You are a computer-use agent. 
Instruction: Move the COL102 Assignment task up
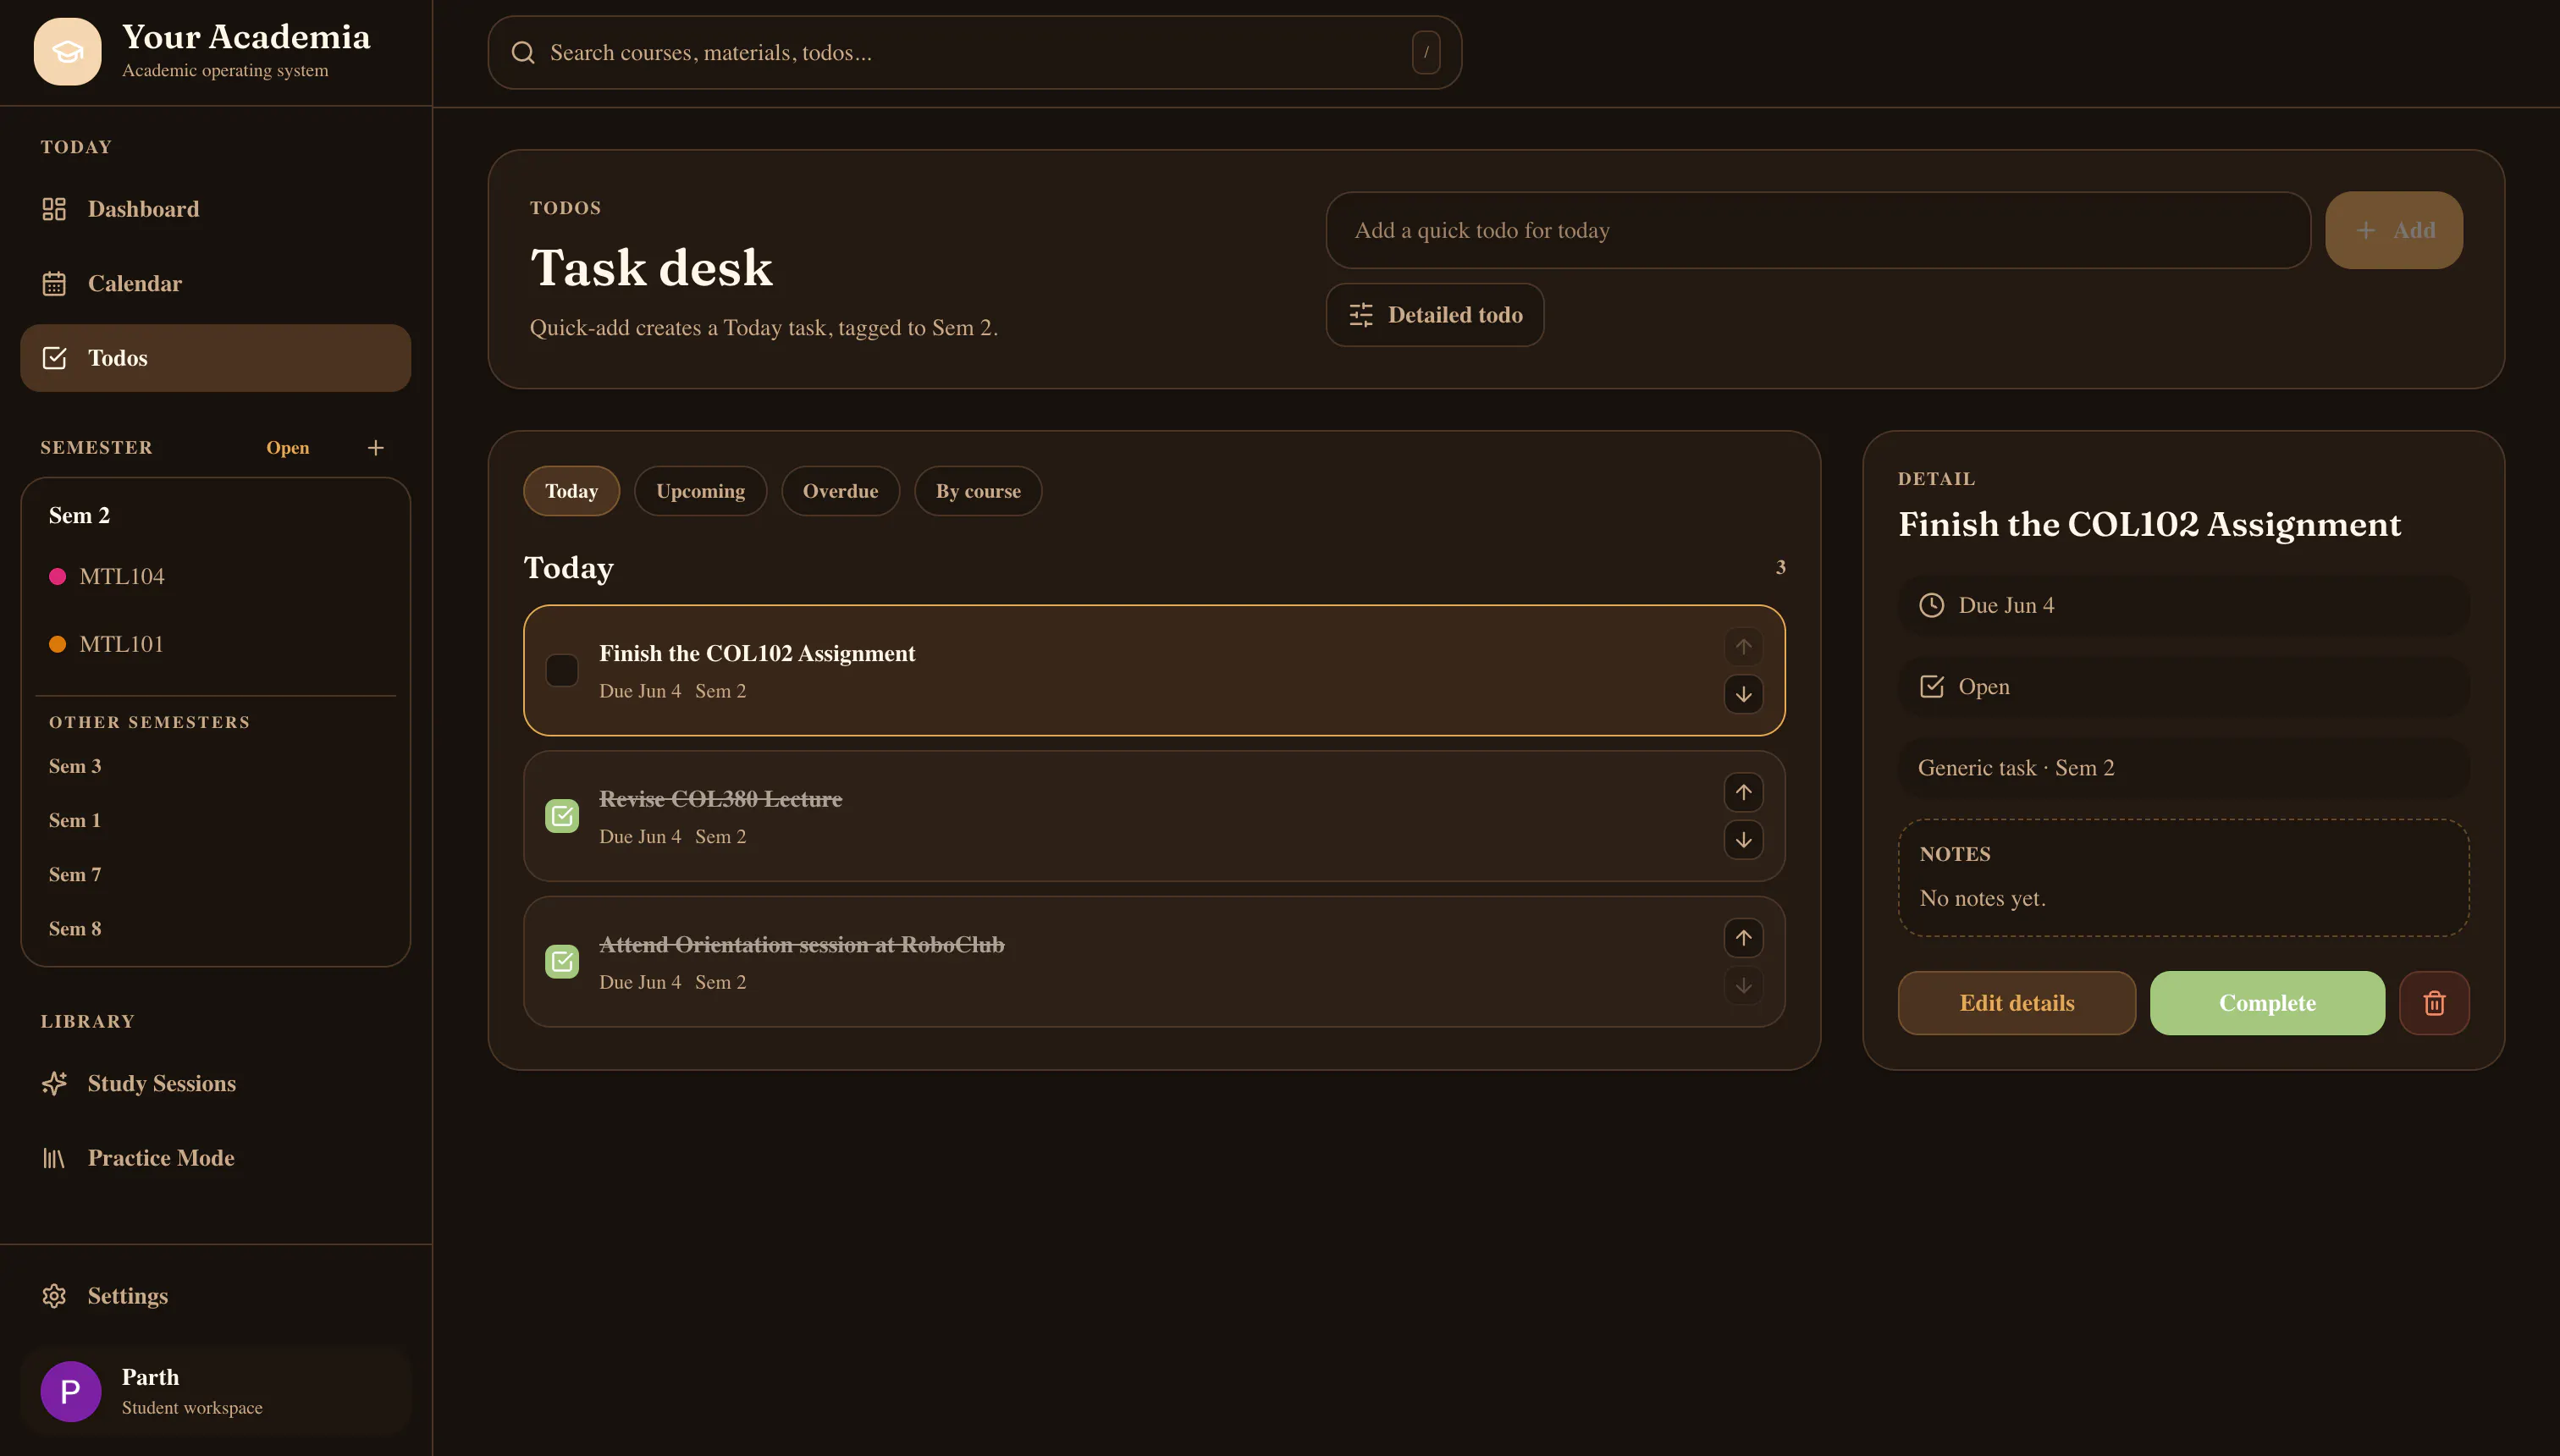click(x=1743, y=646)
